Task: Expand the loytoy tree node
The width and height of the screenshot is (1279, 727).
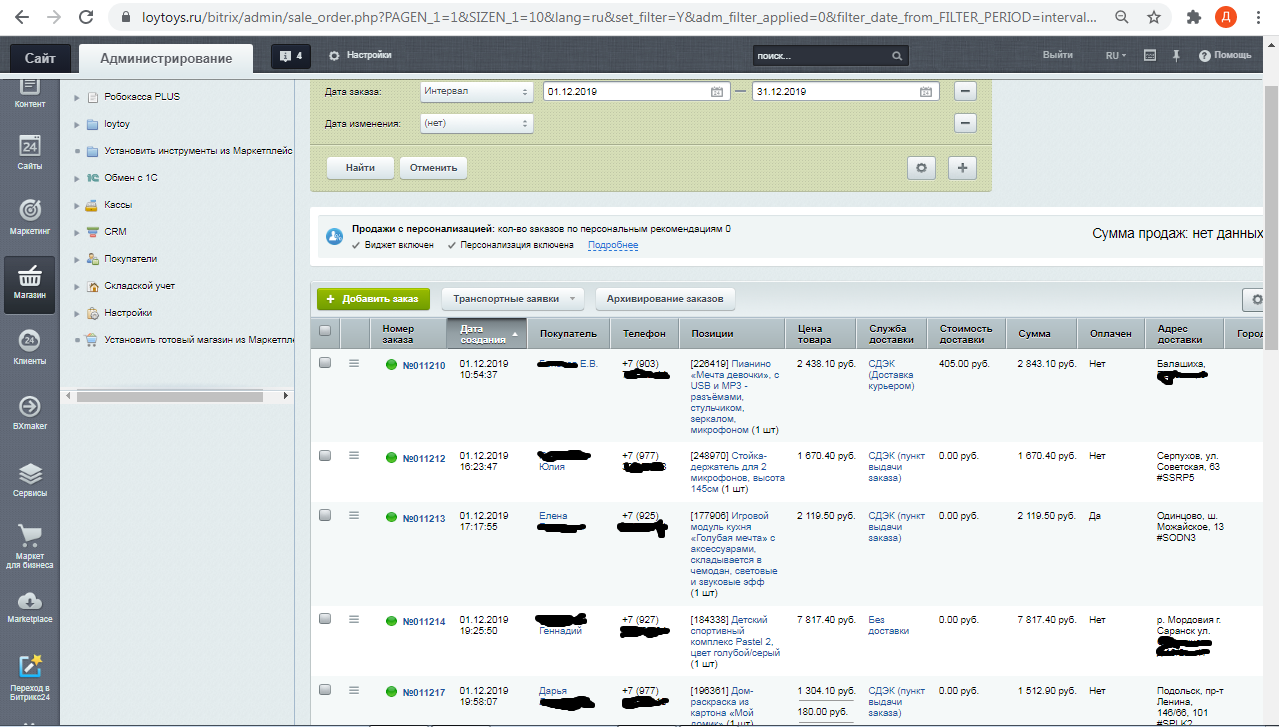Action: click(x=77, y=124)
